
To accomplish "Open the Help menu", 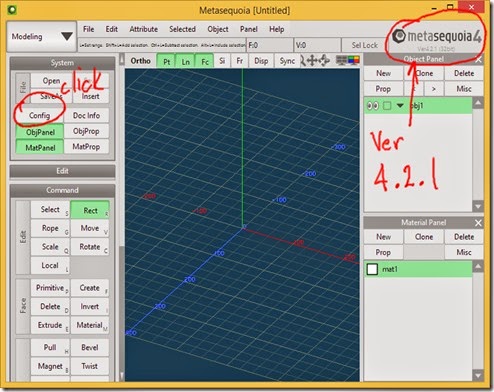I will [x=276, y=29].
